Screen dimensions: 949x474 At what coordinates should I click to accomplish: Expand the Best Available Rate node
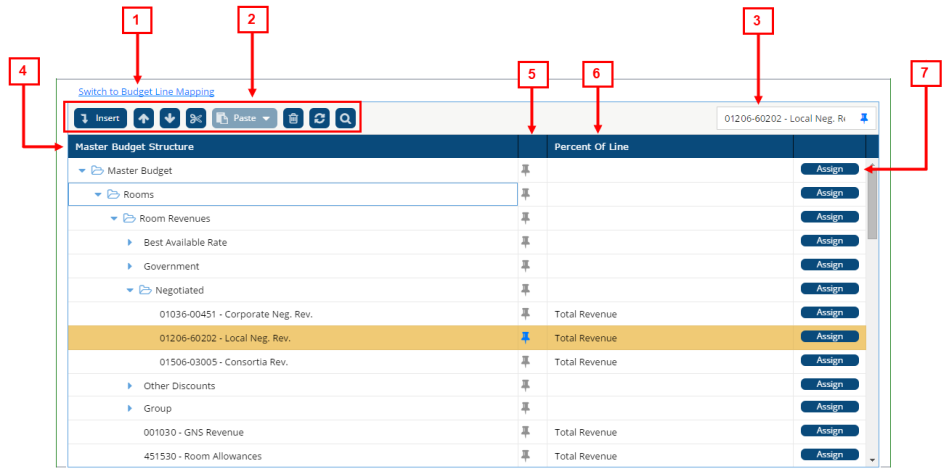pyautogui.click(x=130, y=242)
